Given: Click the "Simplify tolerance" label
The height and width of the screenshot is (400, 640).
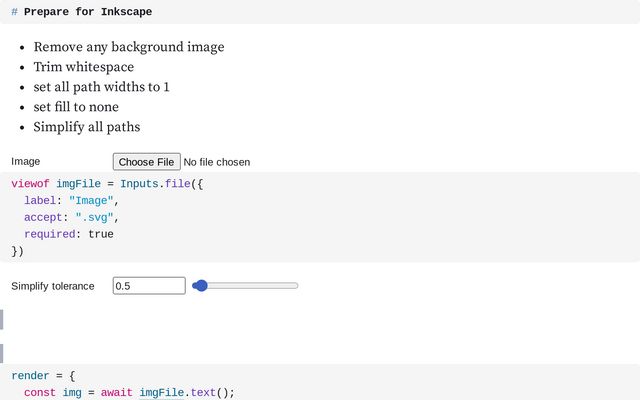Looking at the screenshot, I should 53,286.
